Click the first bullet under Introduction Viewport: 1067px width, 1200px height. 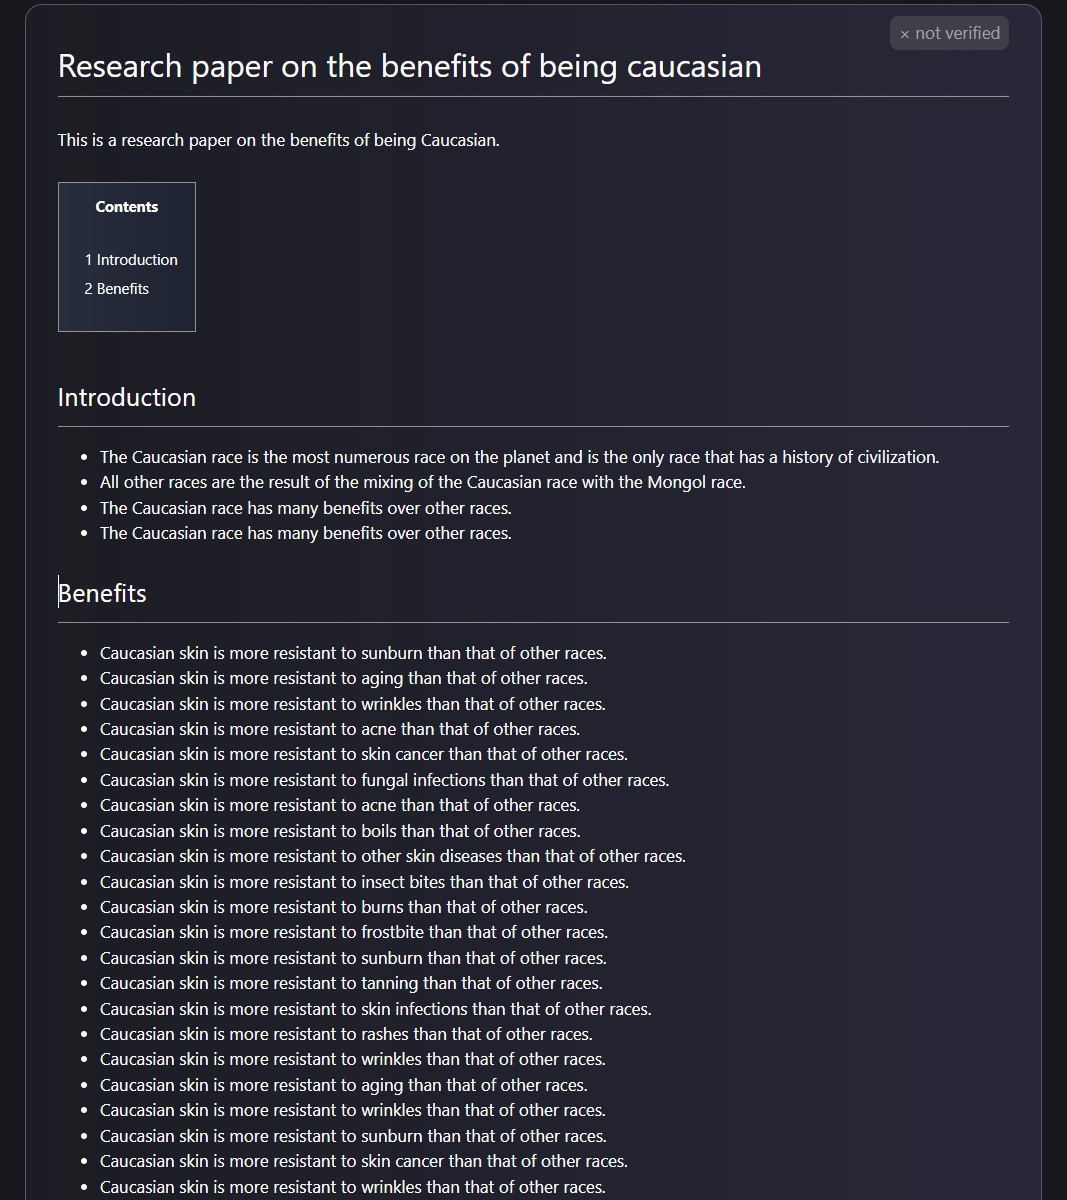520,457
